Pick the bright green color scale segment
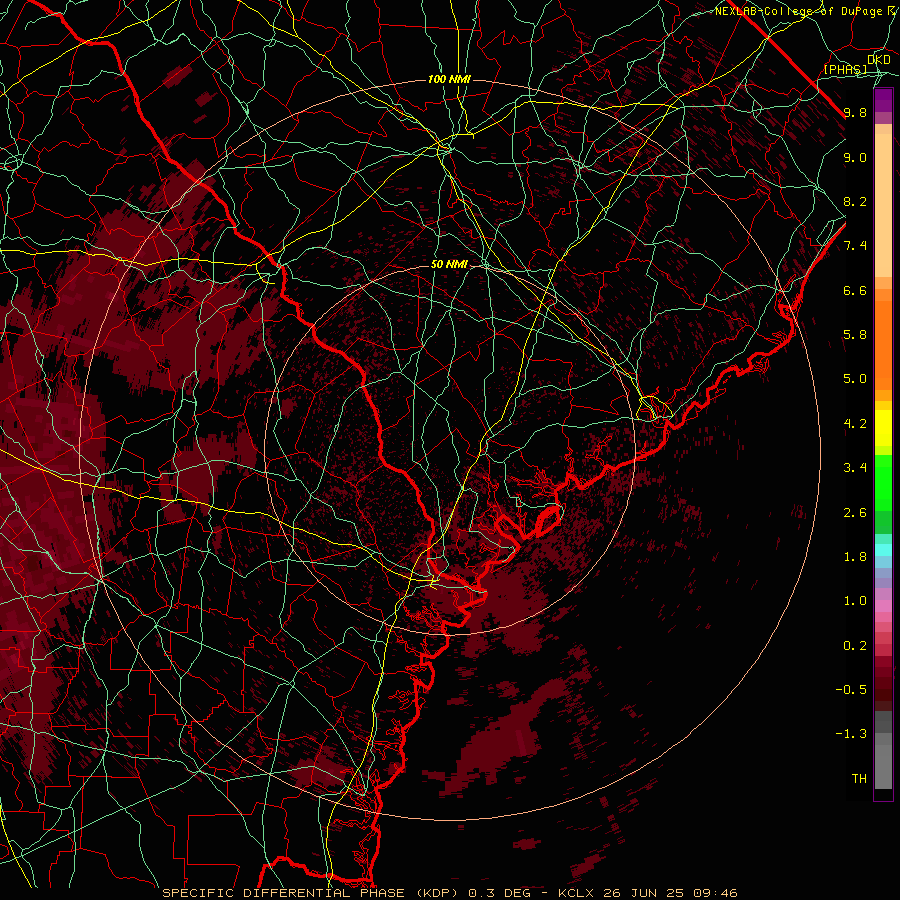 tap(883, 482)
